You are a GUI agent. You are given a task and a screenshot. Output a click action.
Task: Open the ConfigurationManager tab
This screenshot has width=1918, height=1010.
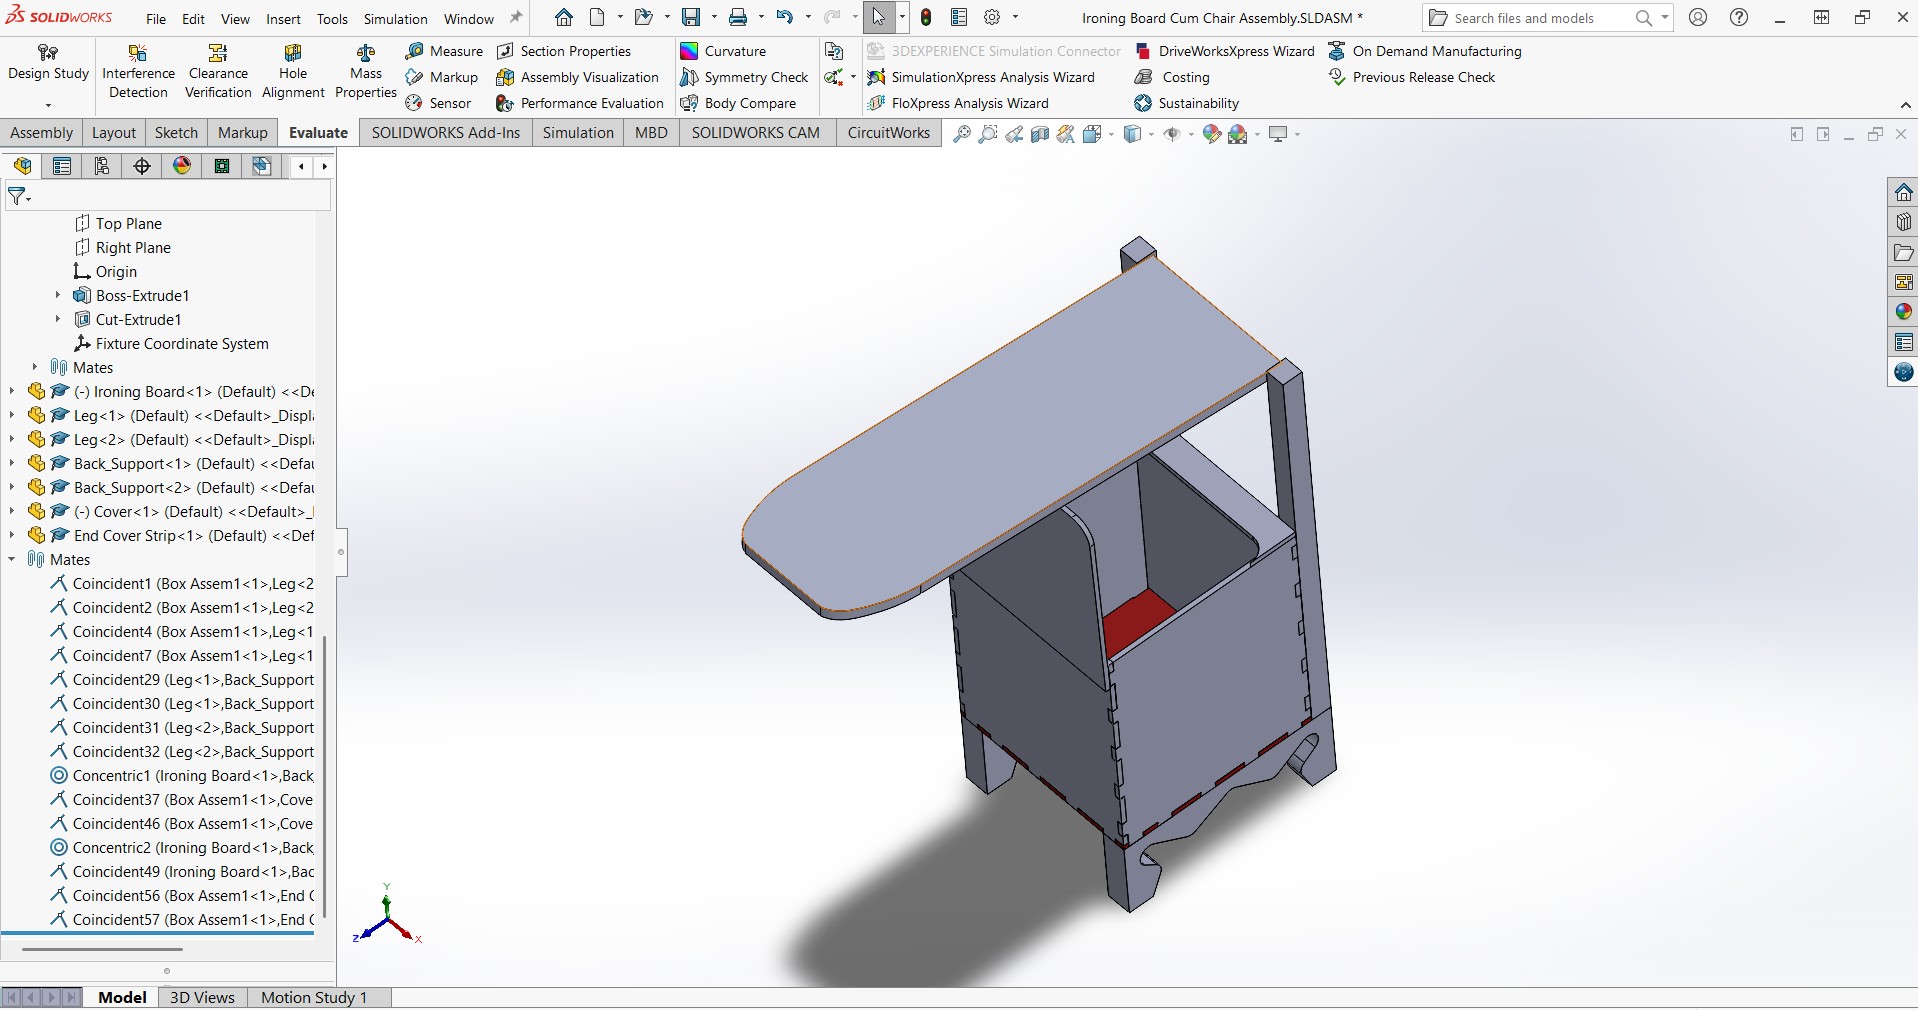tap(102, 166)
